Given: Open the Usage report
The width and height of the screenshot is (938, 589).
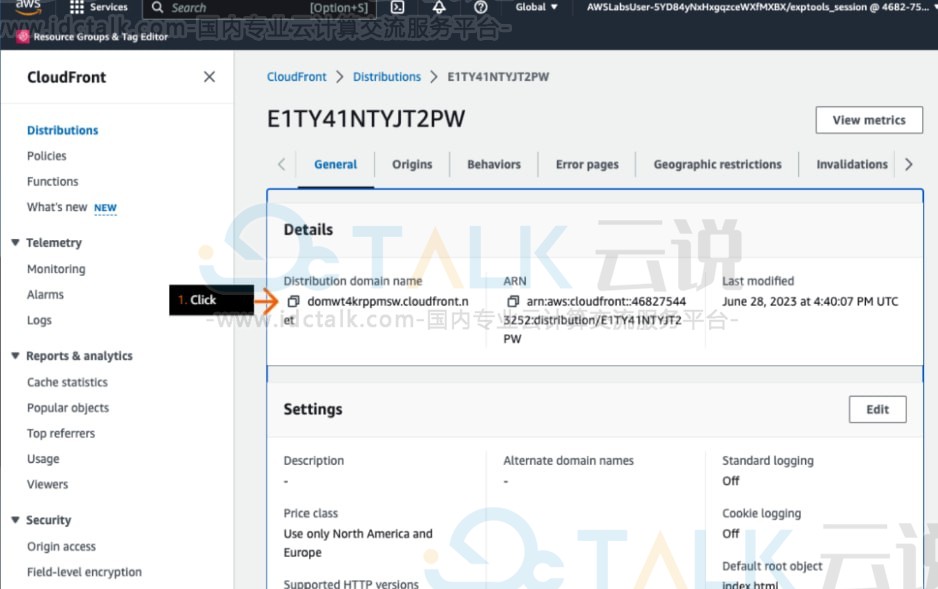Looking at the screenshot, I should click(43, 459).
